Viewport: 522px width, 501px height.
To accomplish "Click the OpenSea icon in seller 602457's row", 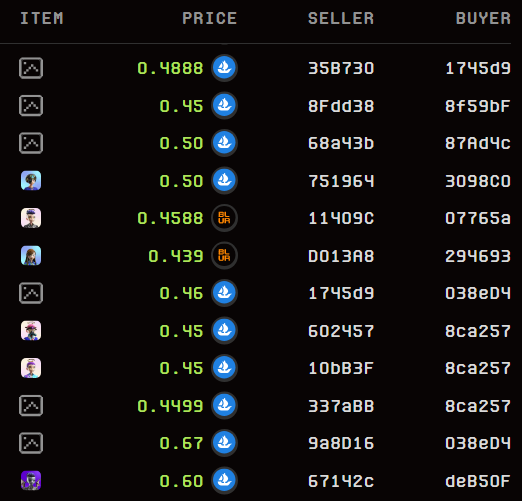I will [x=224, y=331].
